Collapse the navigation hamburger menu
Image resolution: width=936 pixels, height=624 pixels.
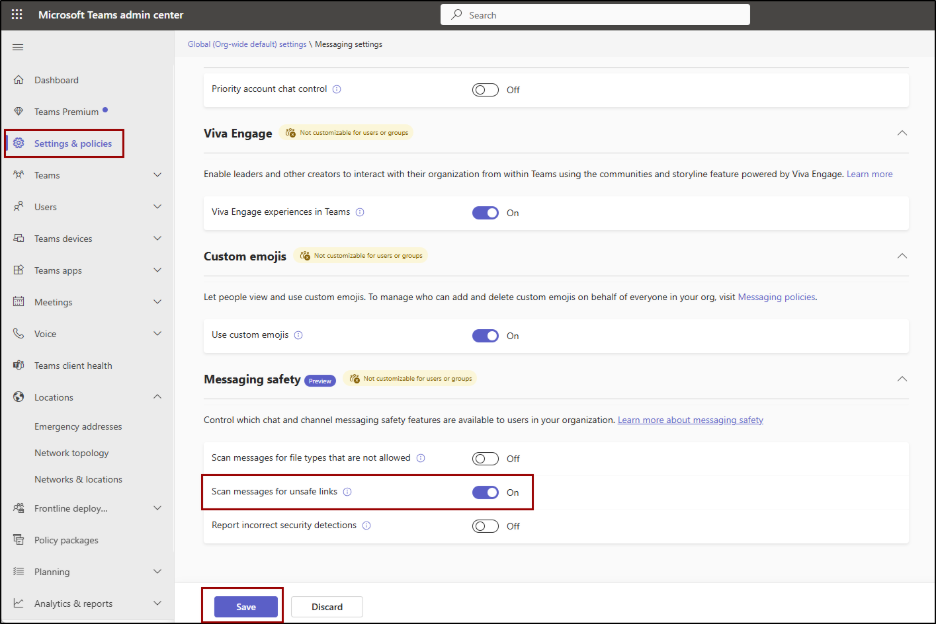click(17, 47)
